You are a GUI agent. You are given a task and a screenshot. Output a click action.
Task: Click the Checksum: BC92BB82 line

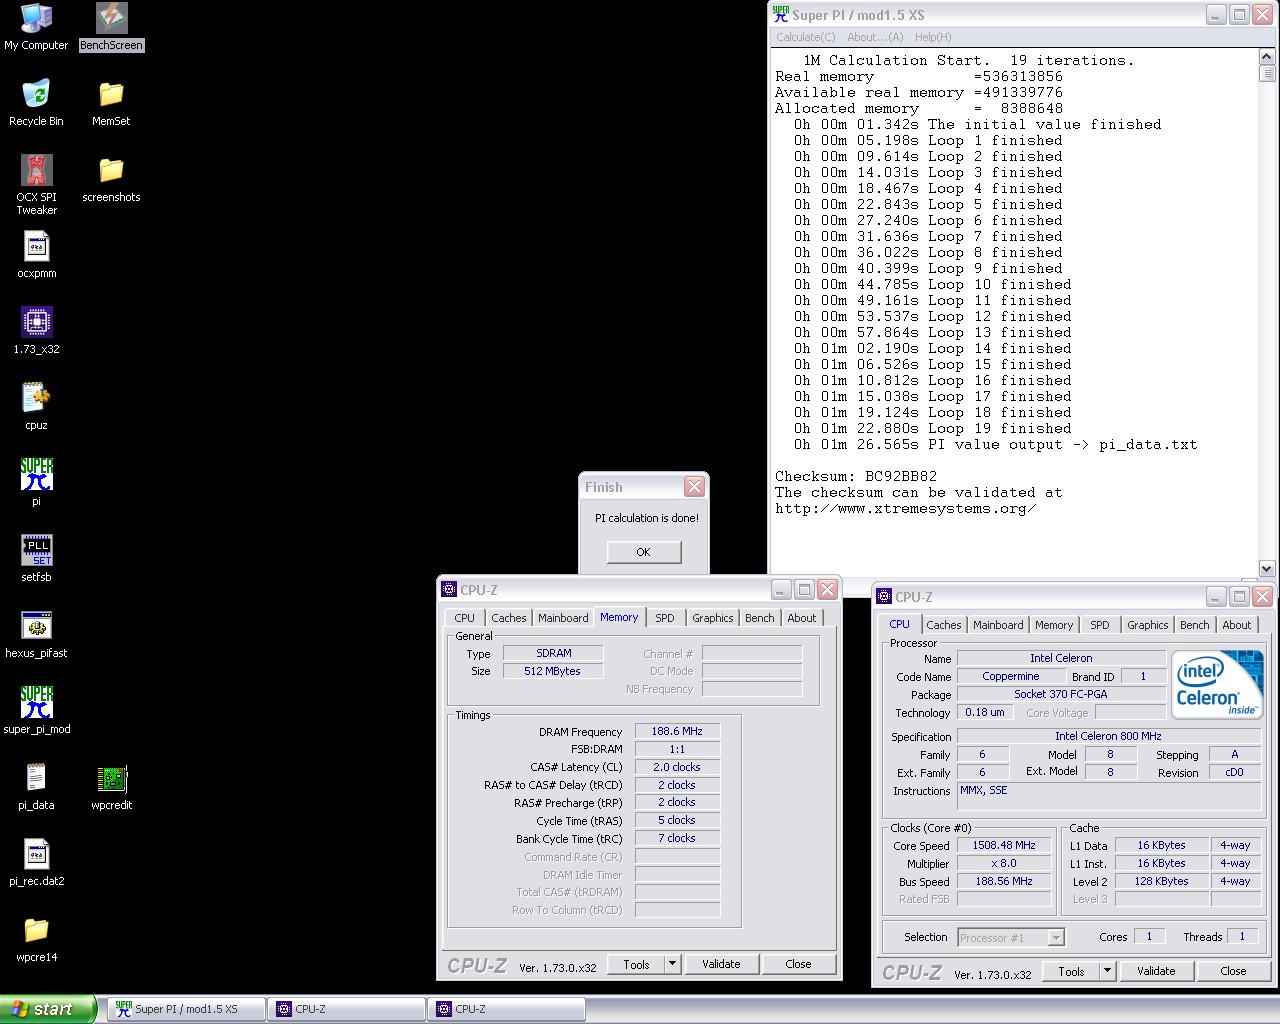[x=856, y=476]
